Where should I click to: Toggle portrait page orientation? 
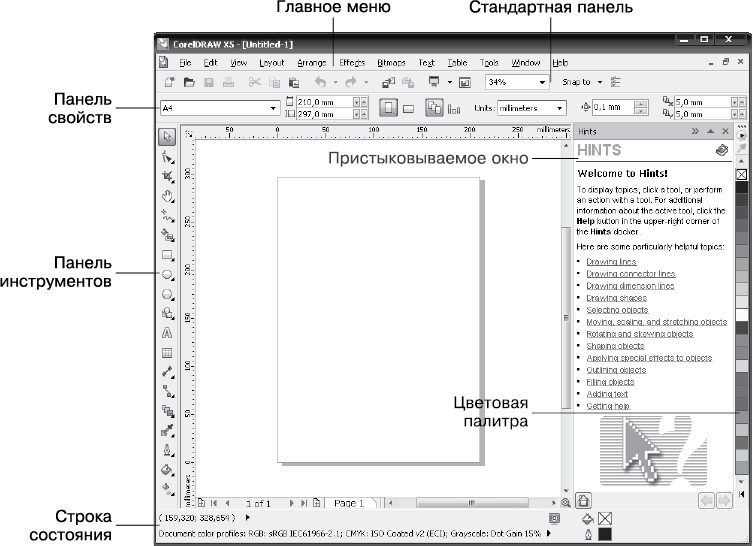[x=389, y=107]
